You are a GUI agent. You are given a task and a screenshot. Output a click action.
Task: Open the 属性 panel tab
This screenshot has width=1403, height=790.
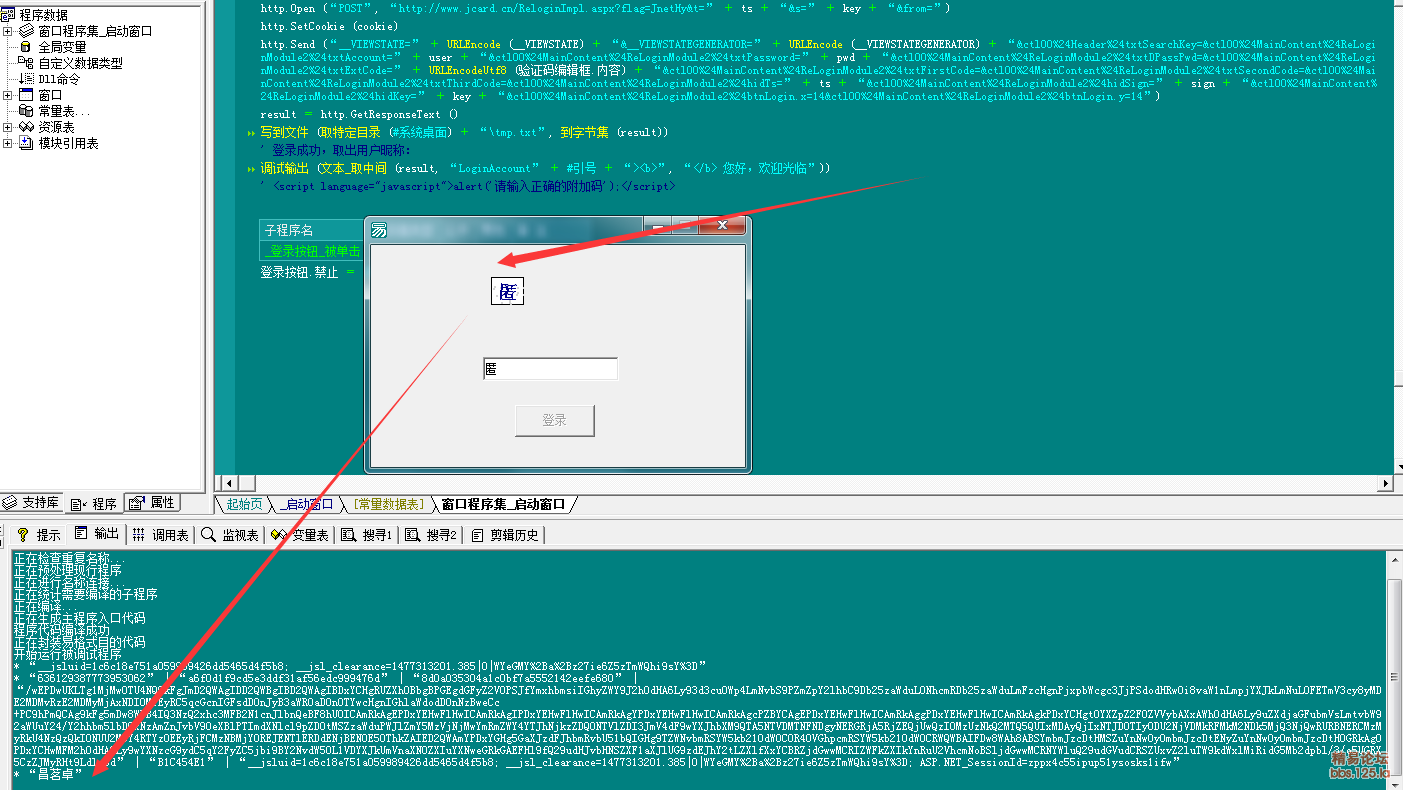click(x=153, y=502)
